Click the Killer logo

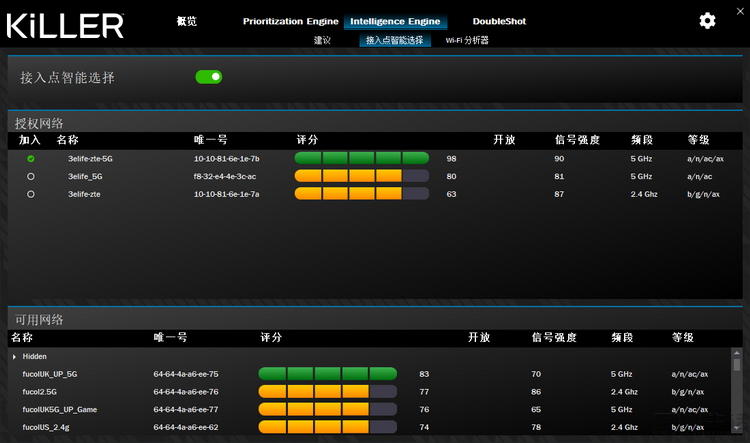[65, 25]
